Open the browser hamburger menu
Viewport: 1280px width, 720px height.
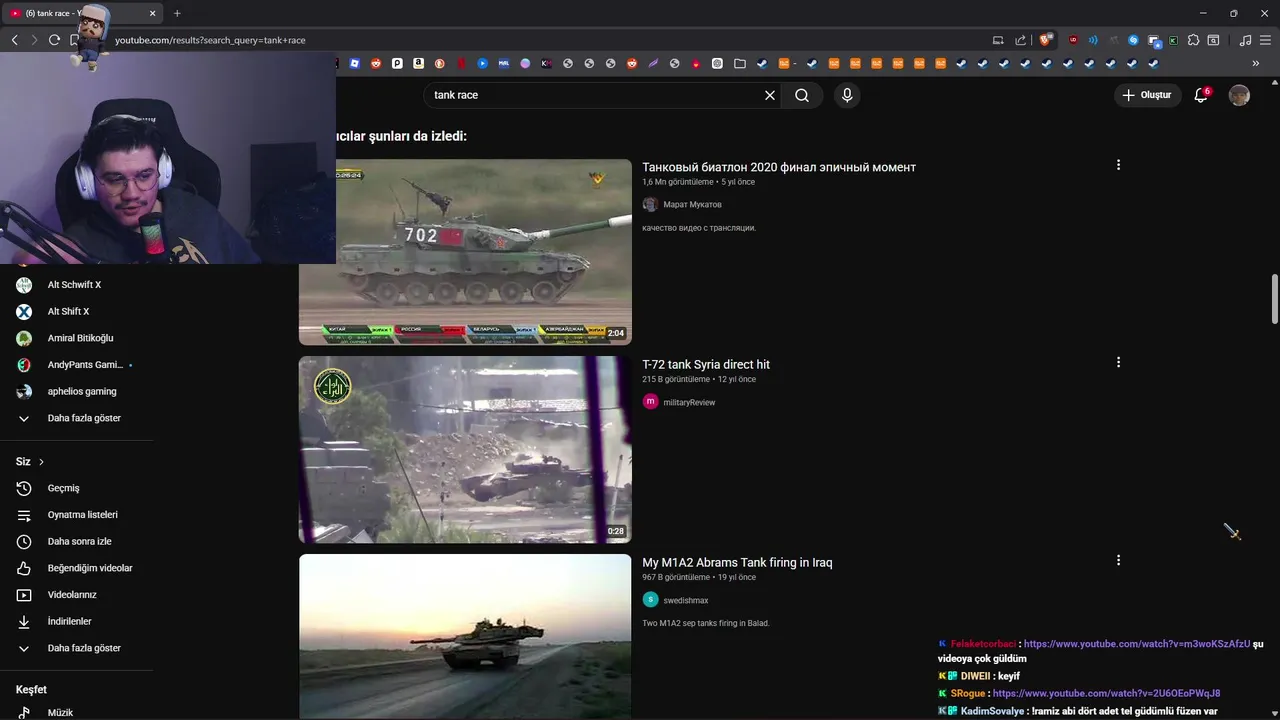(x=1265, y=40)
